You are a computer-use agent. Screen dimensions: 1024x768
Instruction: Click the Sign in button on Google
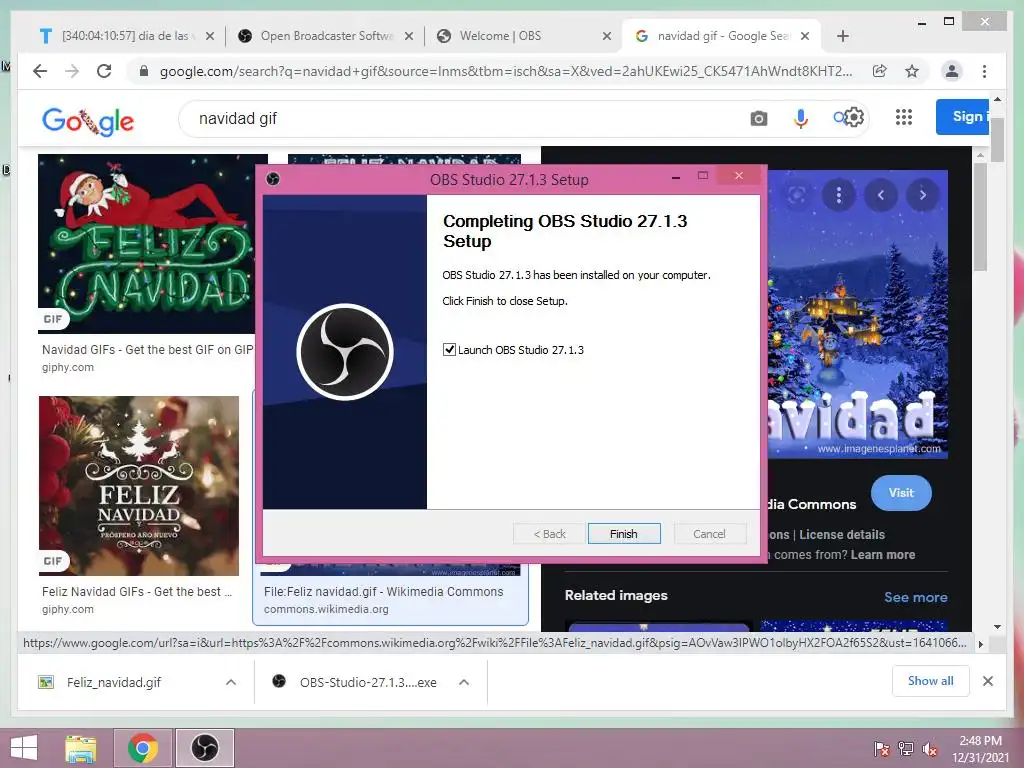[963, 117]
